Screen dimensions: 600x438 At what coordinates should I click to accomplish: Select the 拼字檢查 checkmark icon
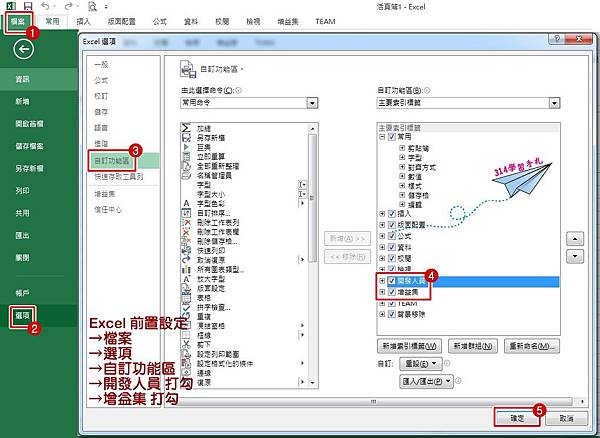(186, 307)
